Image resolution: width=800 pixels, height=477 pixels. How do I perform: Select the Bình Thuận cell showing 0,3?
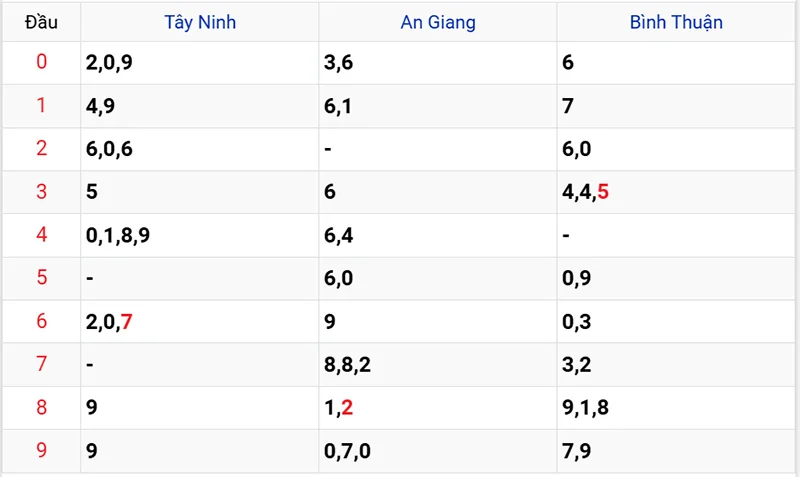coord(577,322)
